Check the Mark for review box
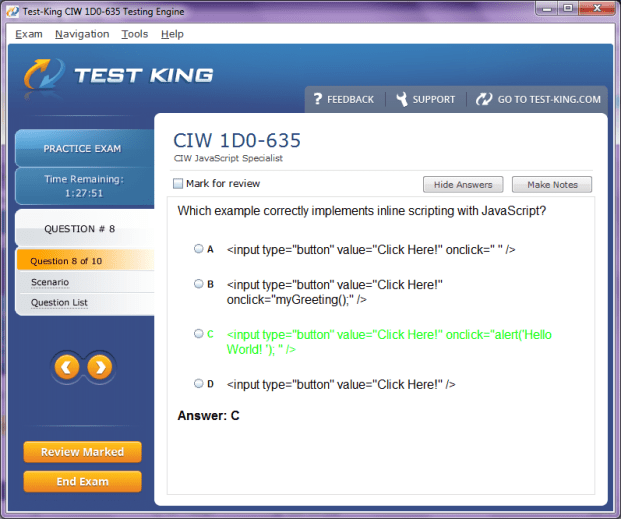 [178, 183]
